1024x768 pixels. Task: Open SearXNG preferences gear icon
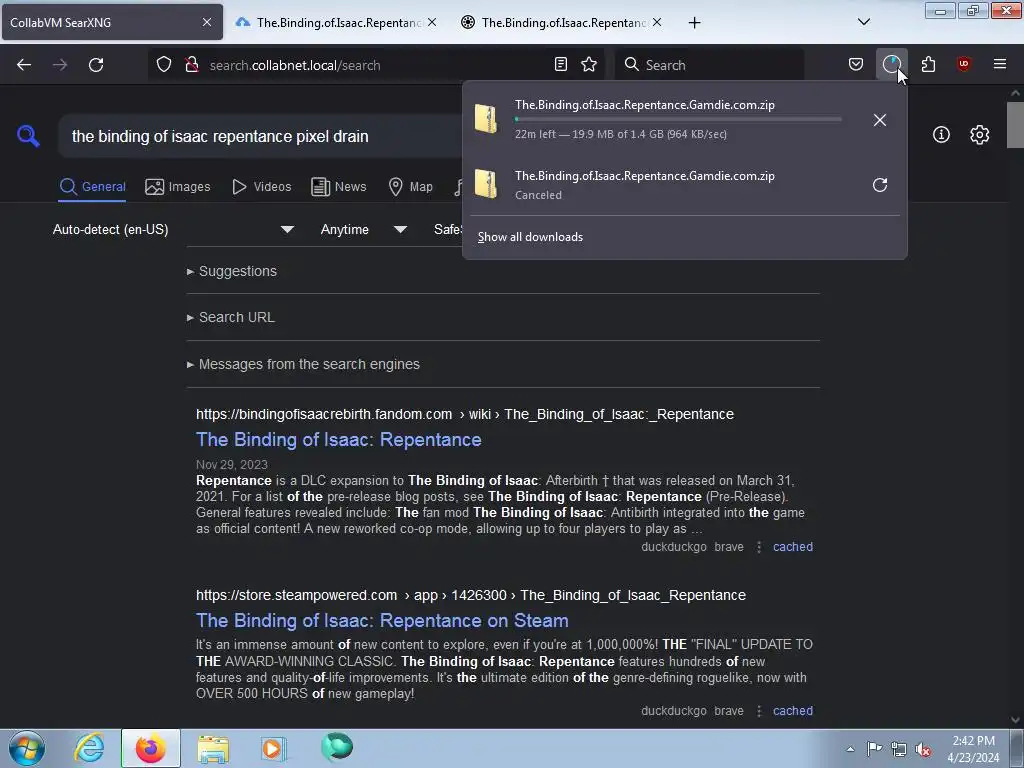[980, 135]
